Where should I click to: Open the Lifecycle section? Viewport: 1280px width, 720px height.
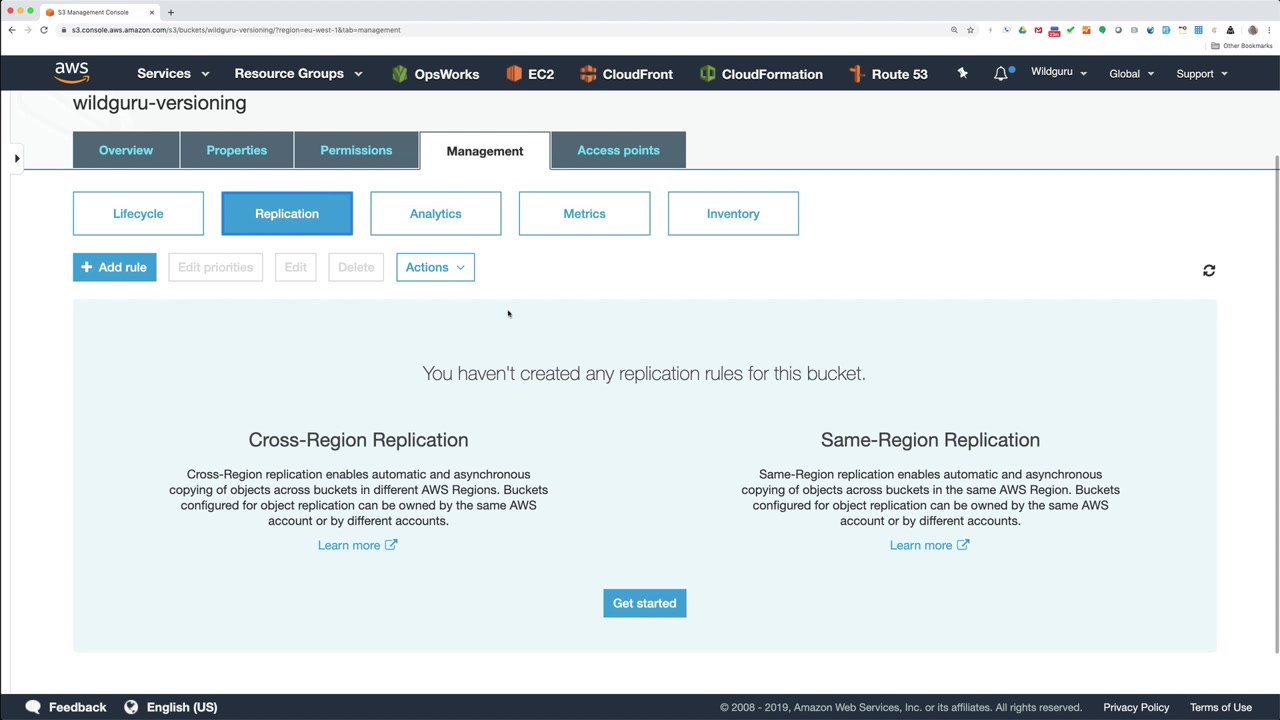[138, 214]
